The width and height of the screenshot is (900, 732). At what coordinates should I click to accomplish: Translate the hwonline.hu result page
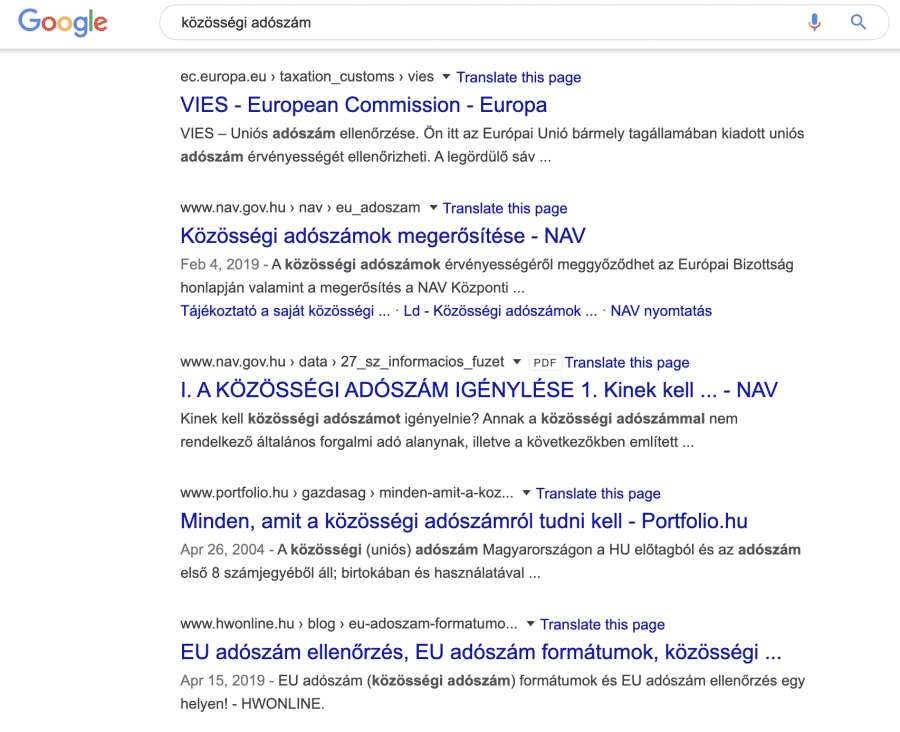pyautogui.click(x=602, y=624)
